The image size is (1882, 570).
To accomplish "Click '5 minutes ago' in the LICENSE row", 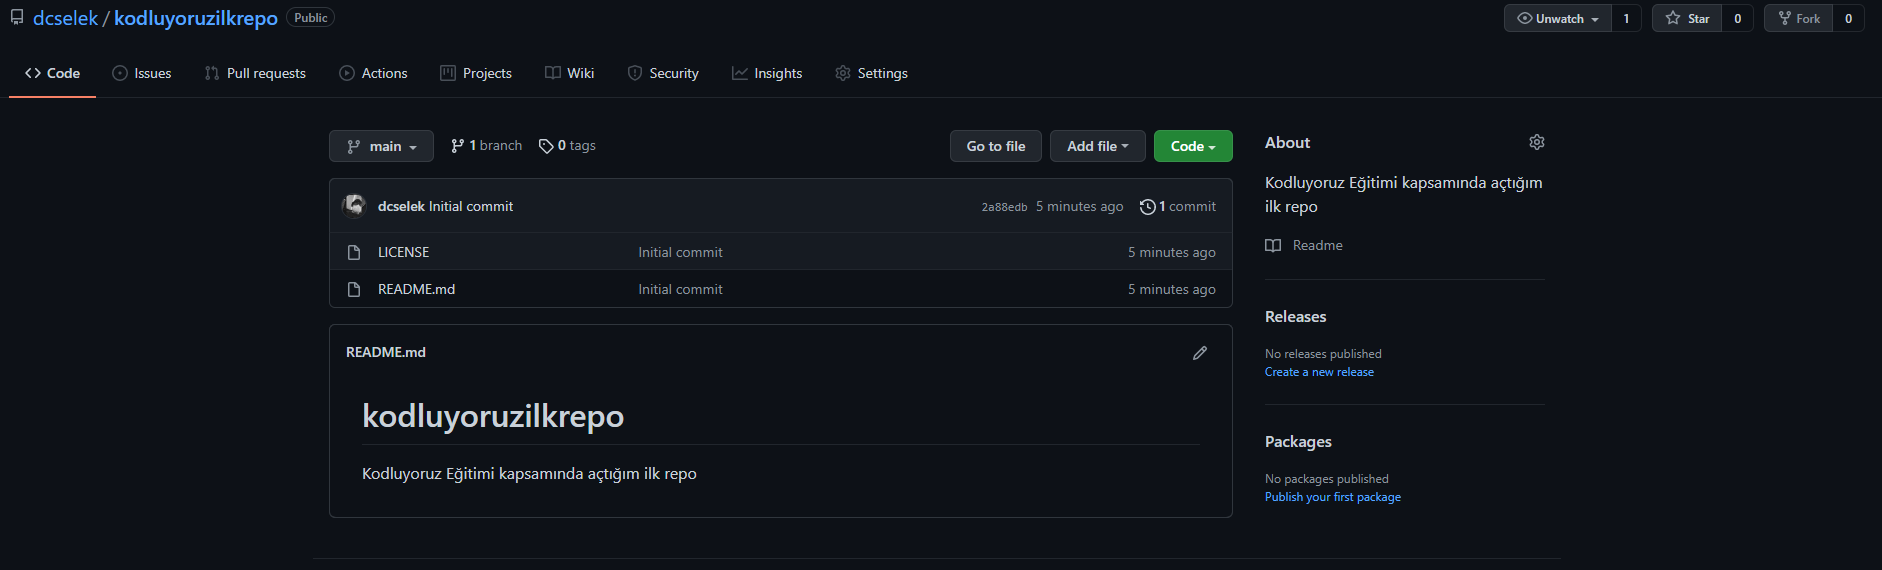I will 1172,252.
